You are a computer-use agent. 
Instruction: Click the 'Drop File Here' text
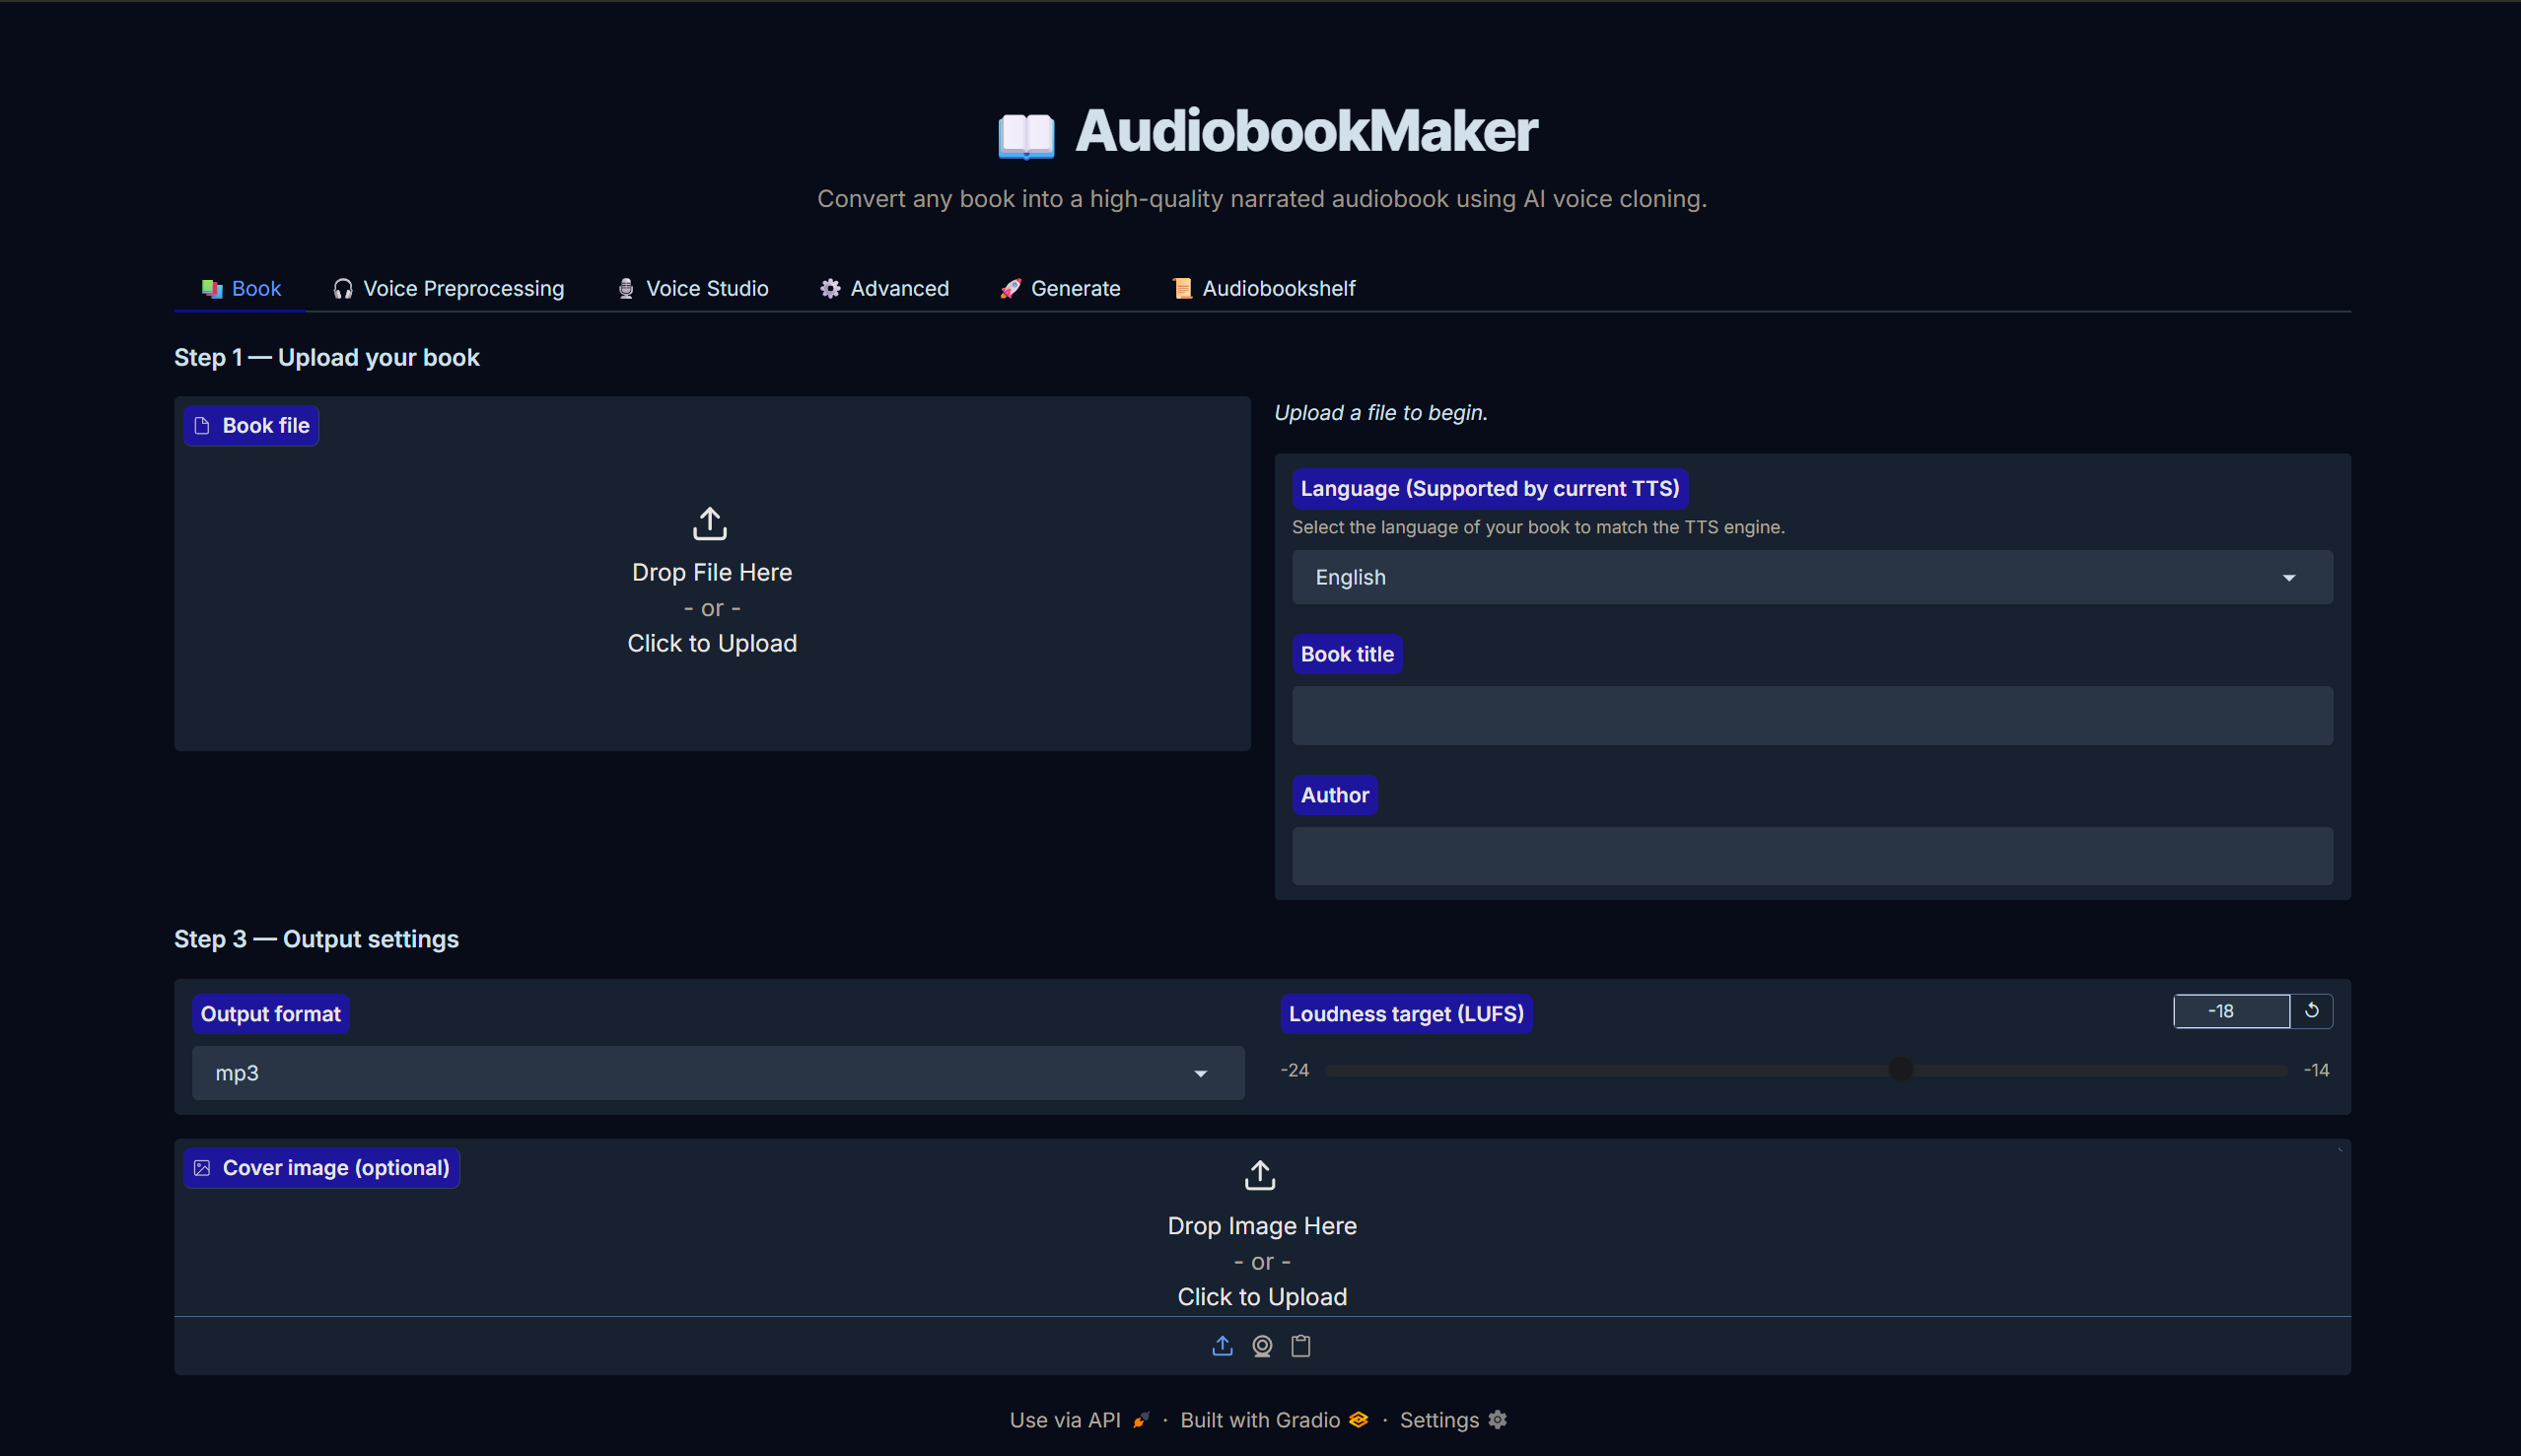(712, 572)
